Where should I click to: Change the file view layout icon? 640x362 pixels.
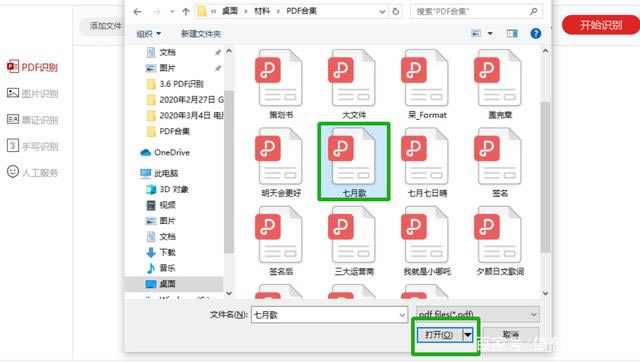click(476, 33)
